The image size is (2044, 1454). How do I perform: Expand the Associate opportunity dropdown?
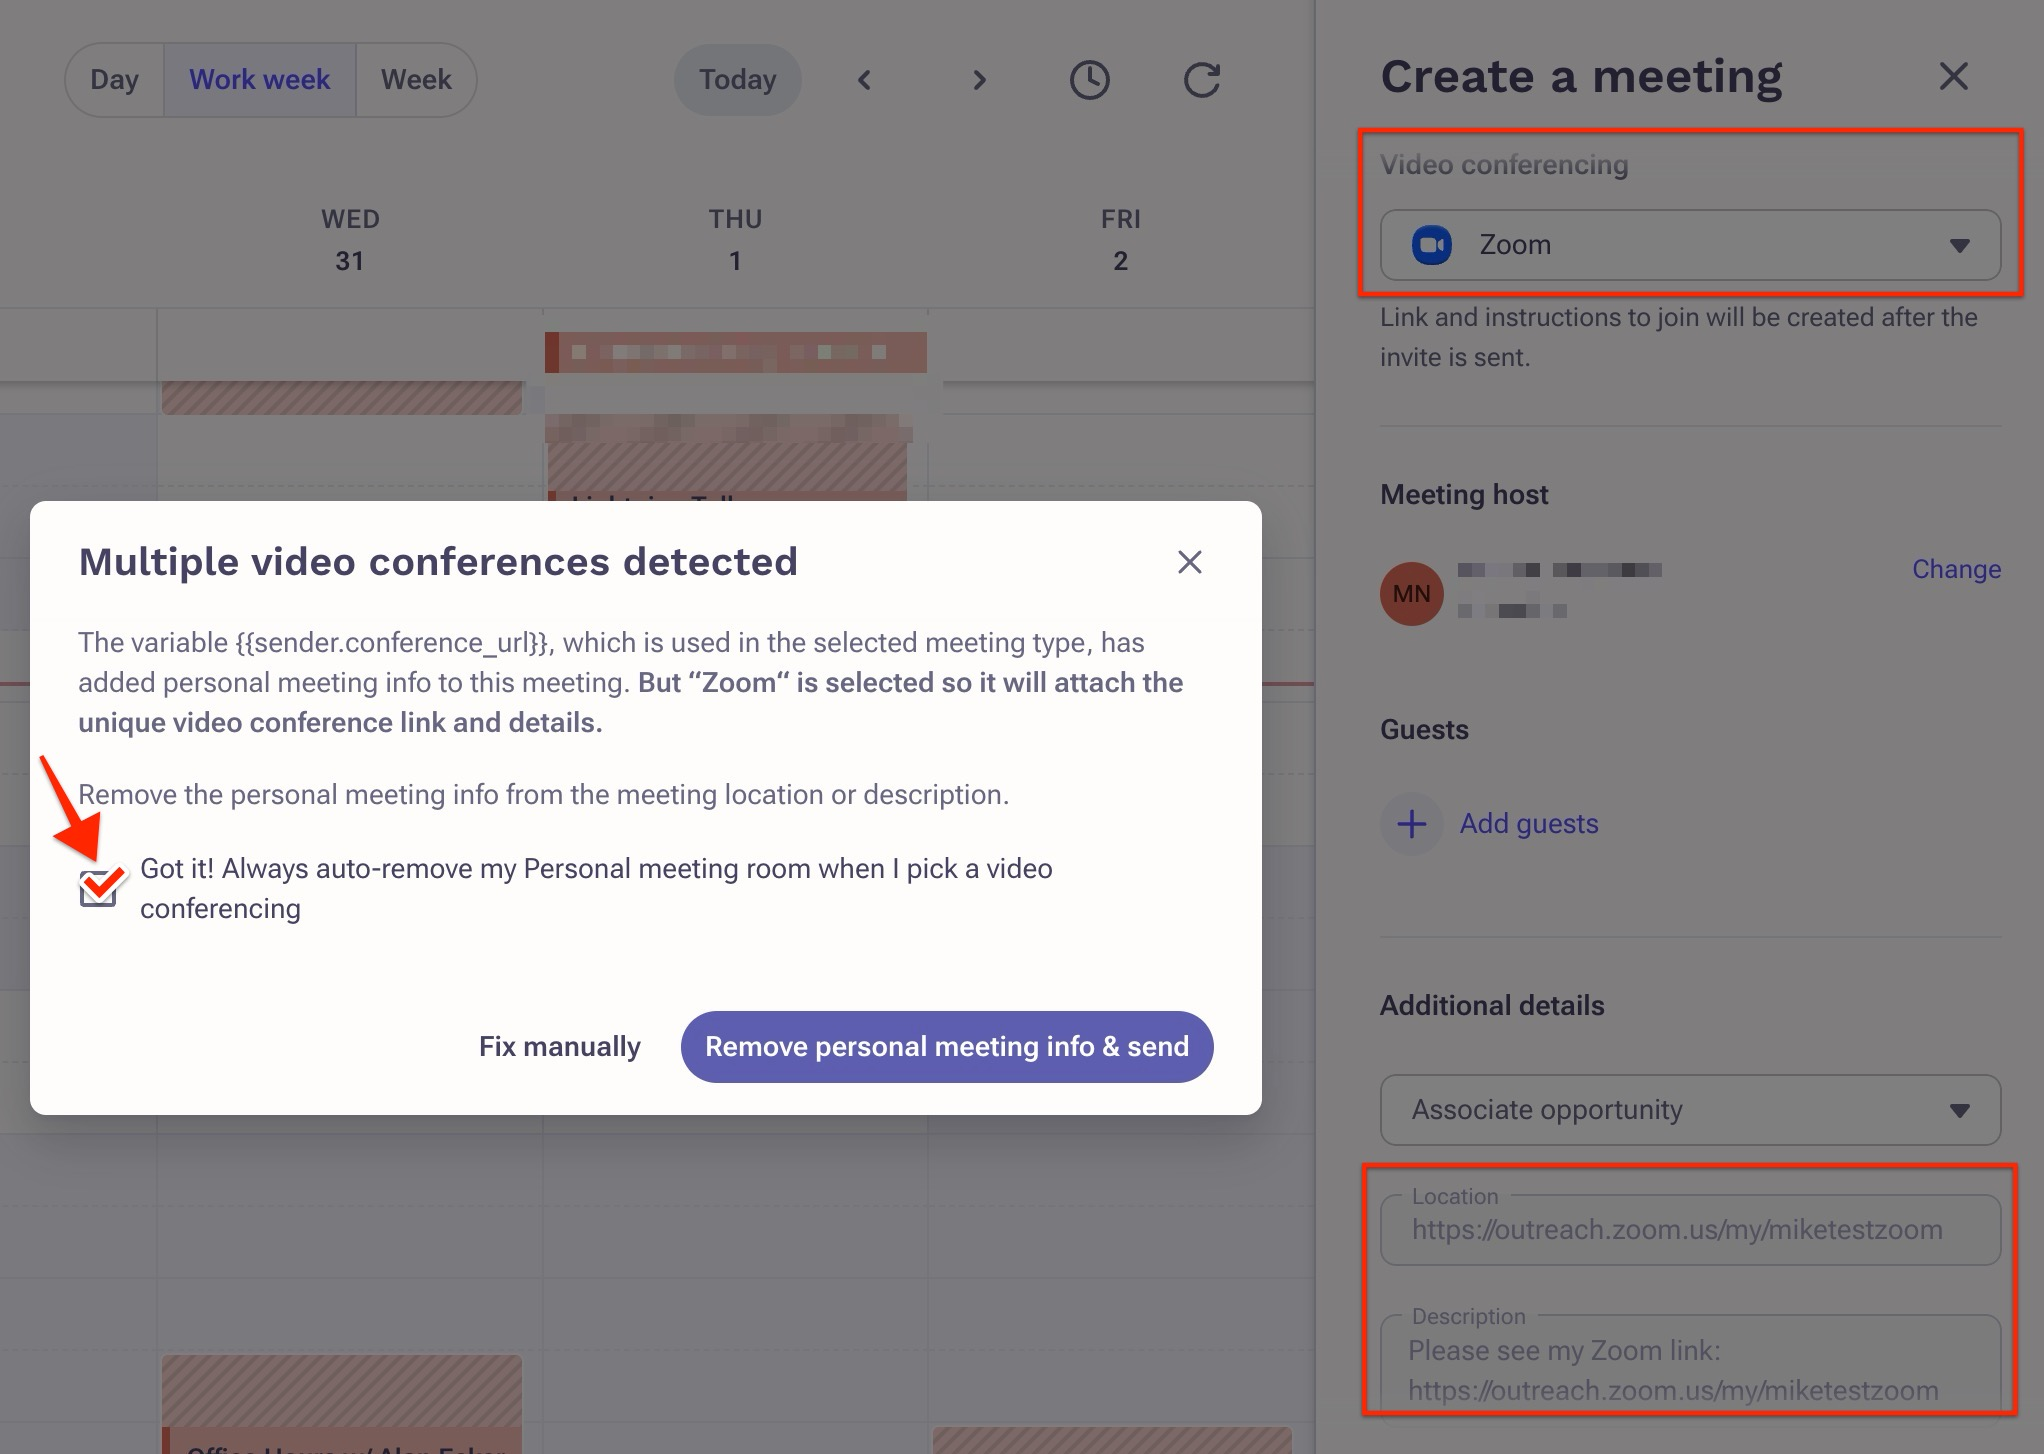click(1689, 1110)
